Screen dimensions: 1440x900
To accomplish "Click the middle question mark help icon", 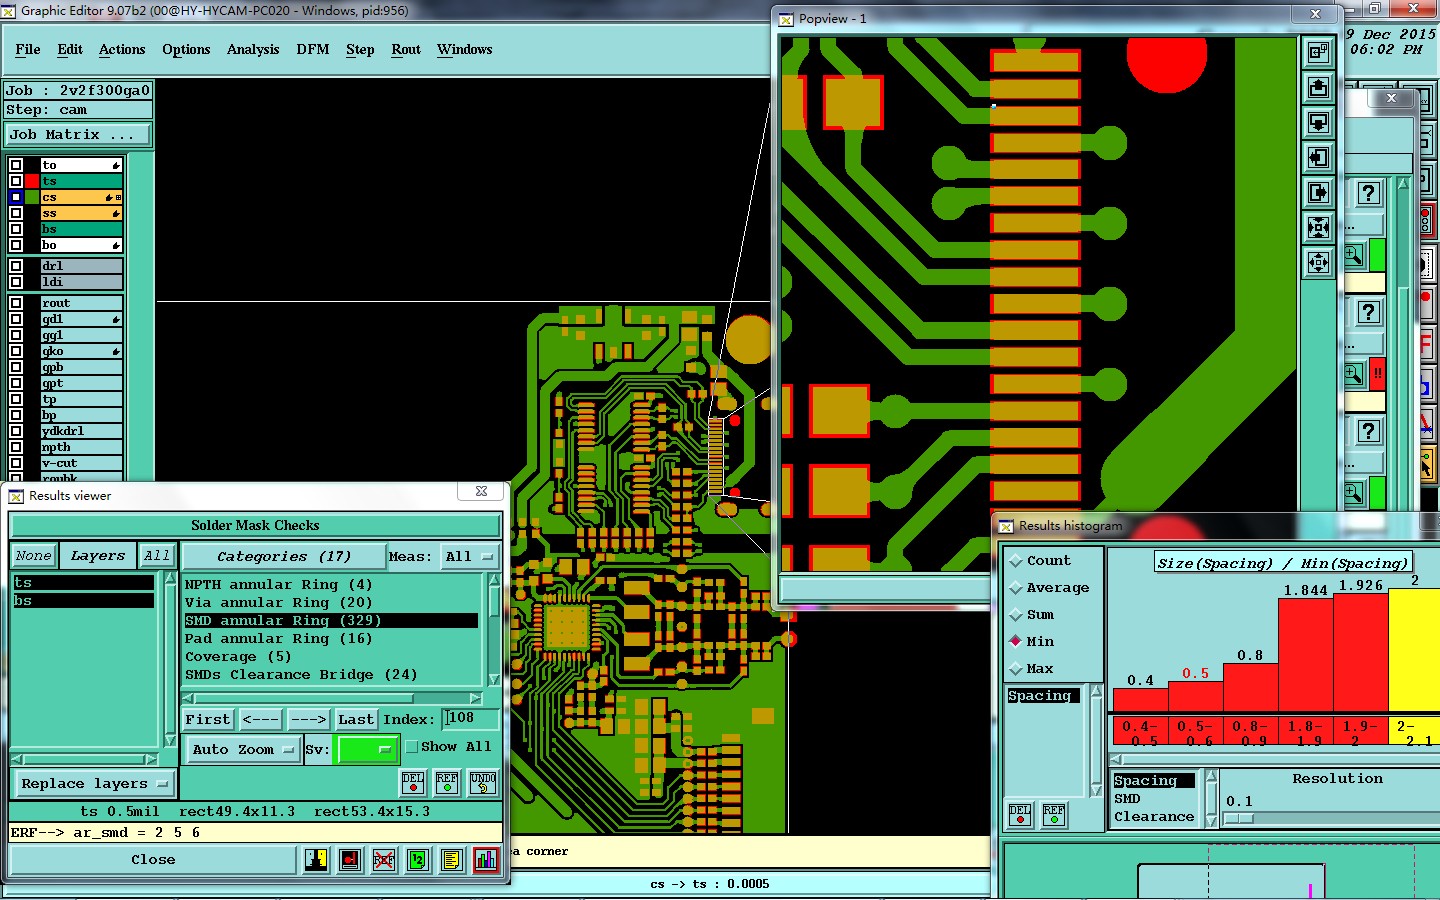I will pyautogui.click(x=1369, y=312).
